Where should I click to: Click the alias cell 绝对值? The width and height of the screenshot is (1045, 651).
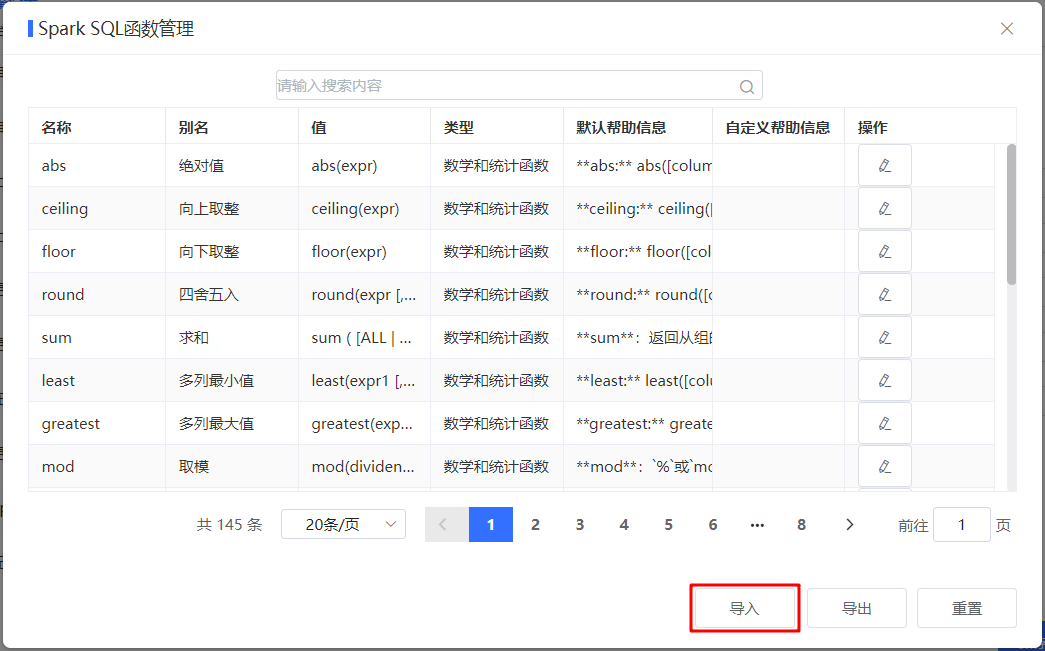click(232, 165)
